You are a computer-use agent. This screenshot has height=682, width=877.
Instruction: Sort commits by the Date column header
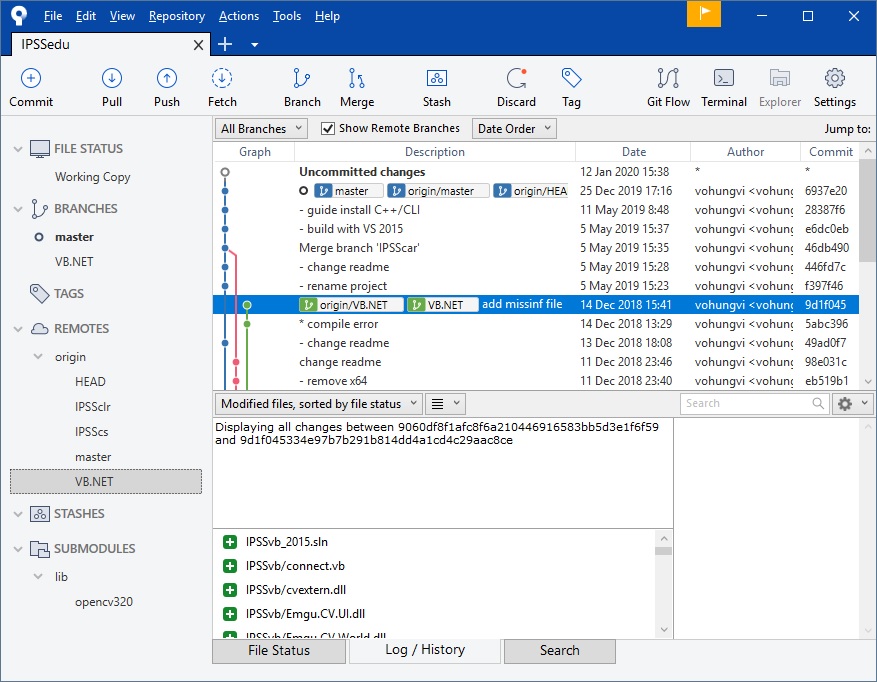pyautogui.click(x=633, y=152)
